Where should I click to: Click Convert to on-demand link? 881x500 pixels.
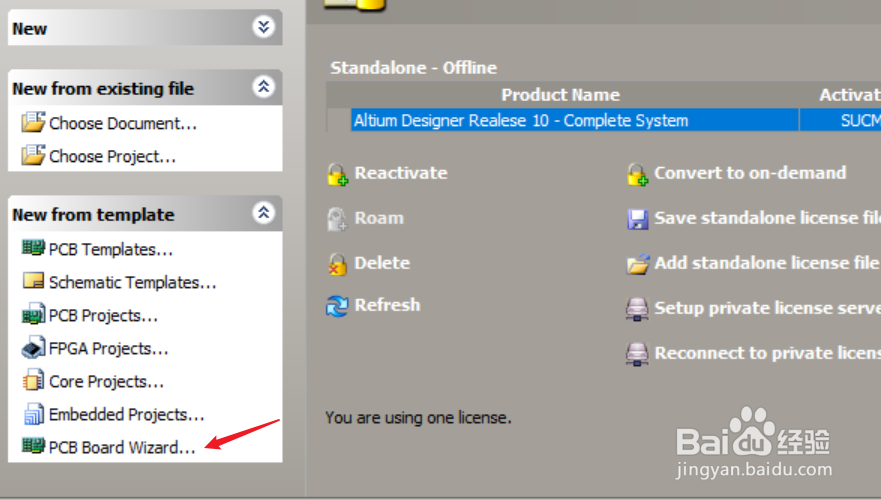pyautogui.click(x=750, y=172)
